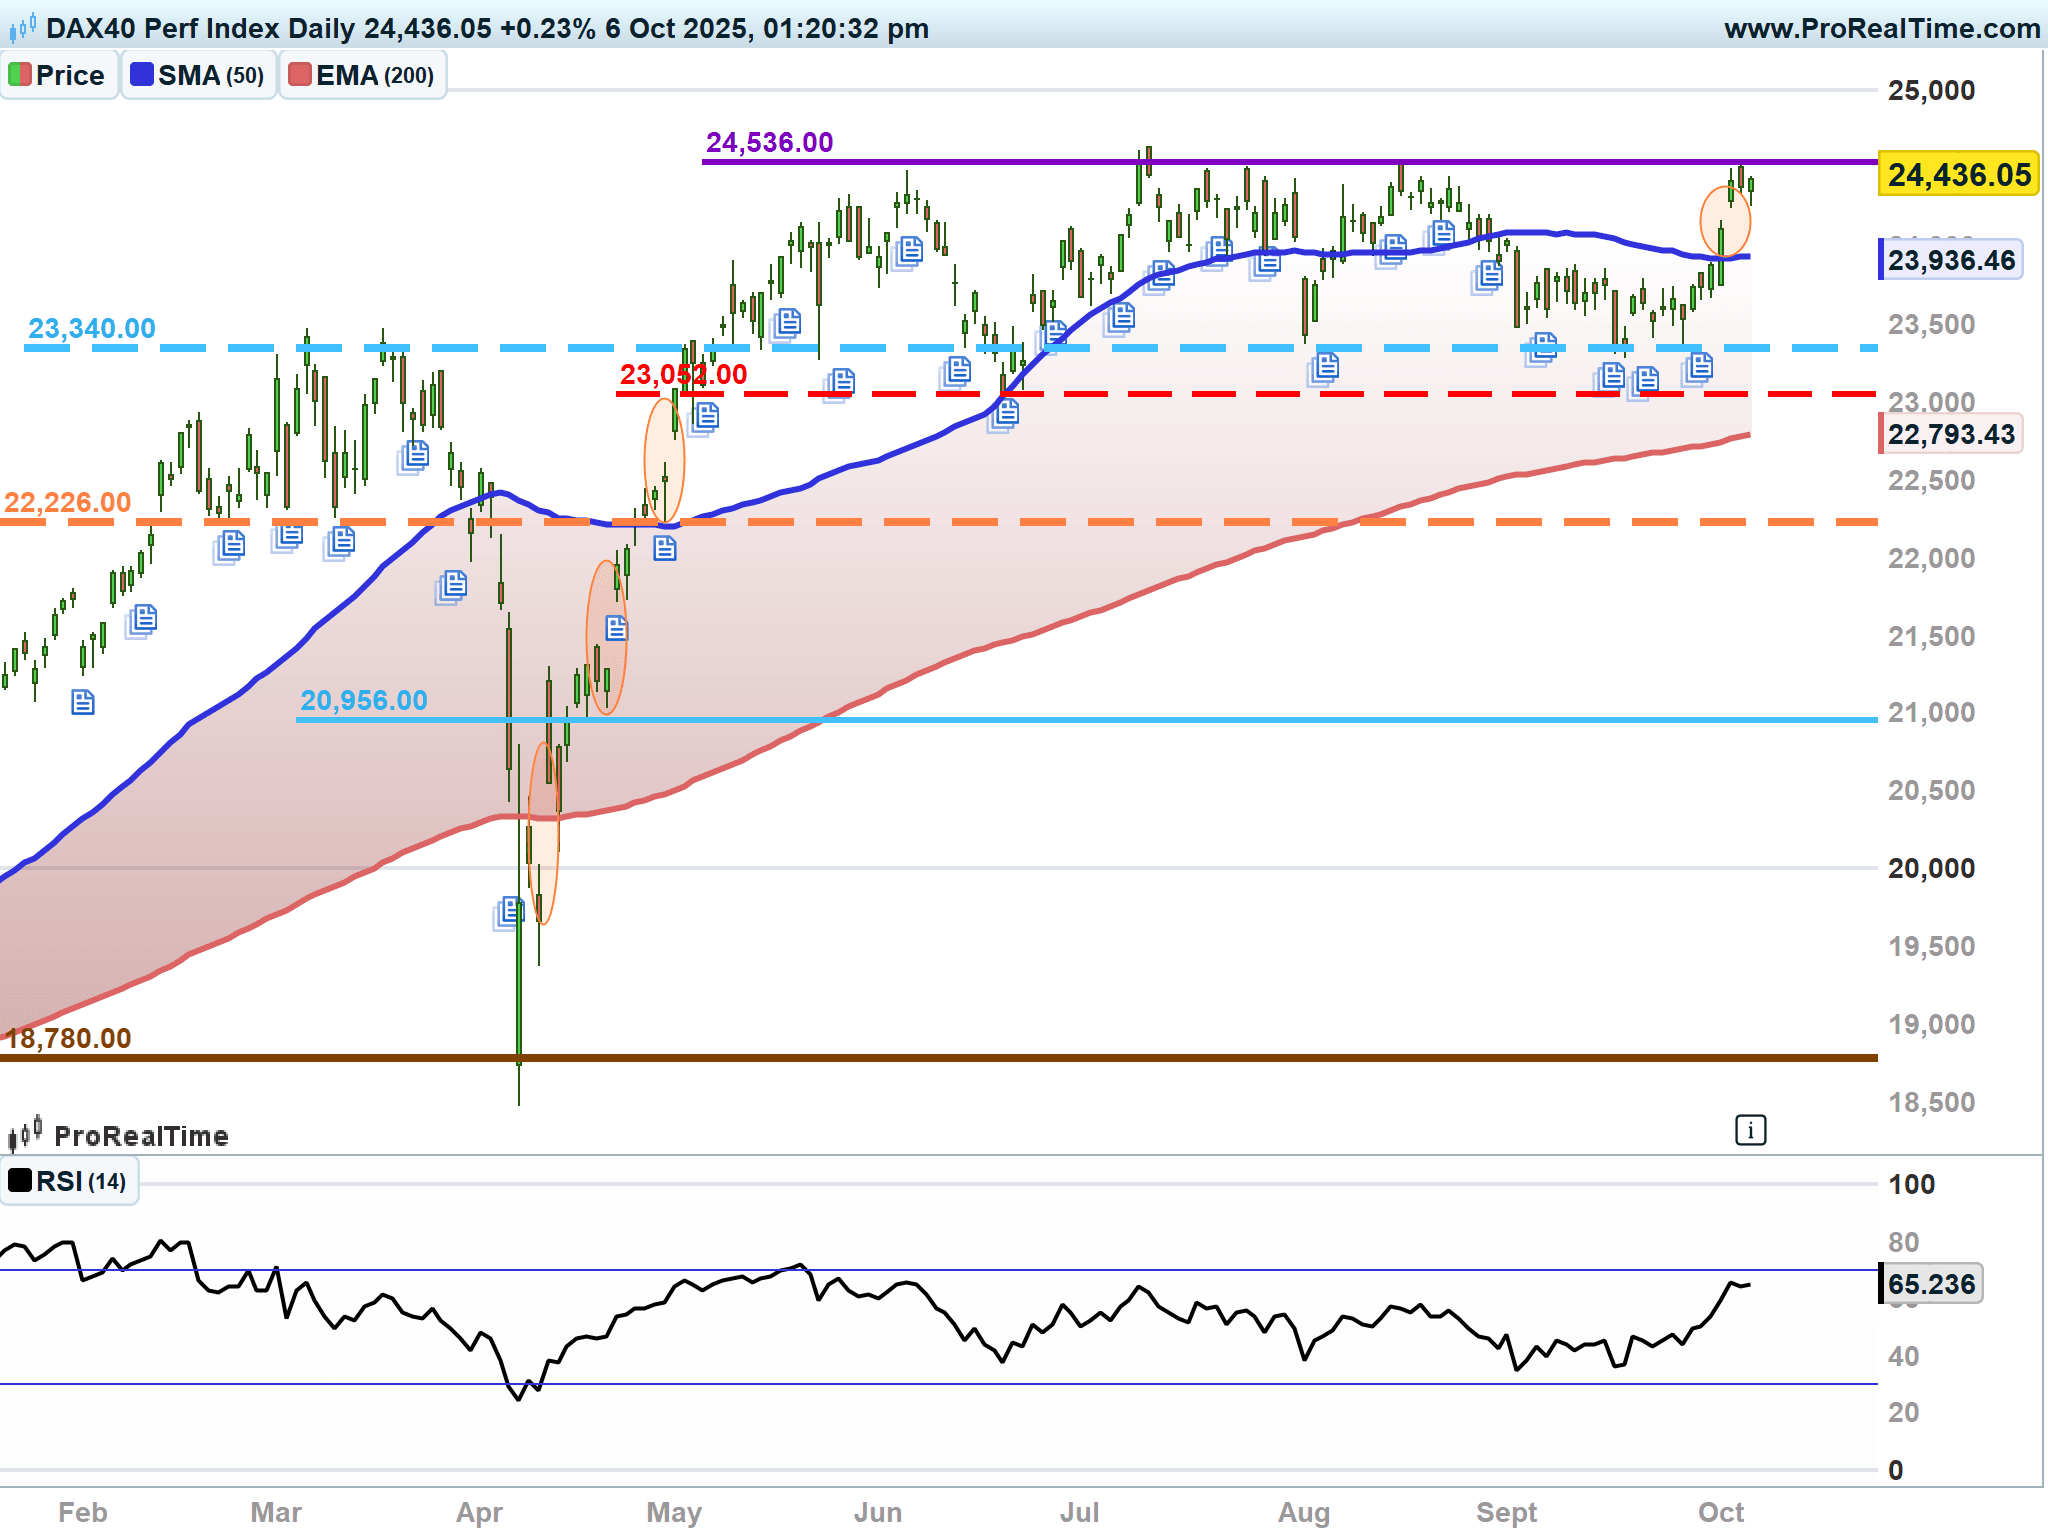Screen dimensions: 2048x1536
Task: Toggle the Price legend item
Action: (x=58, y=76)
